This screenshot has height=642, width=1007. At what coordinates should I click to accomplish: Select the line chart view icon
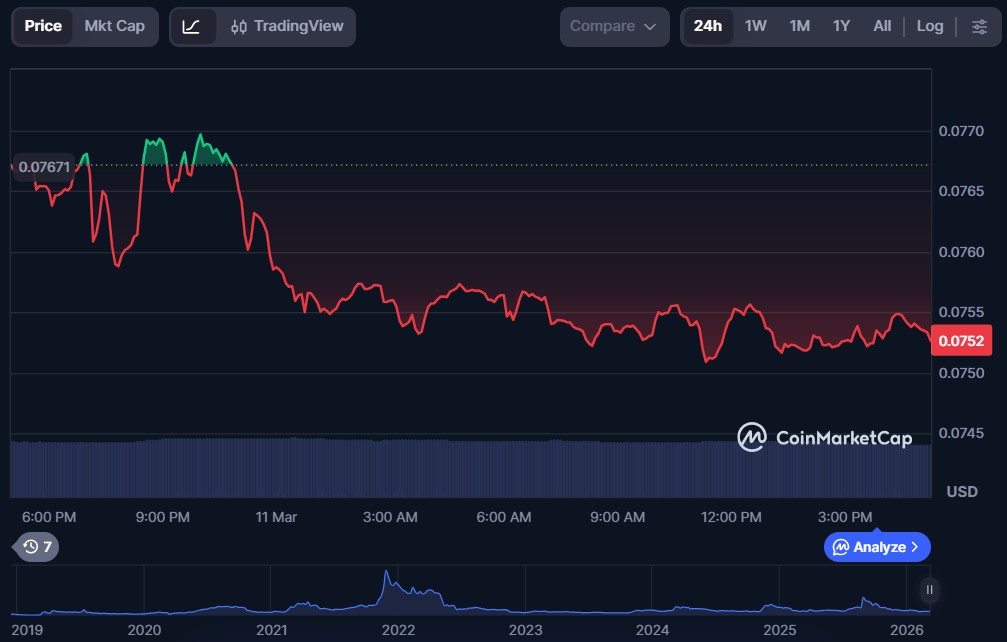192,26
